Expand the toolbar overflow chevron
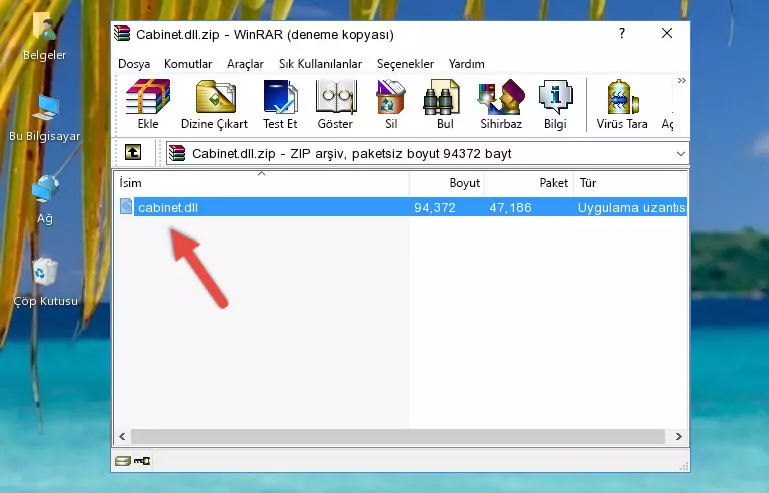Screen dimensions: 769x493 681,80
